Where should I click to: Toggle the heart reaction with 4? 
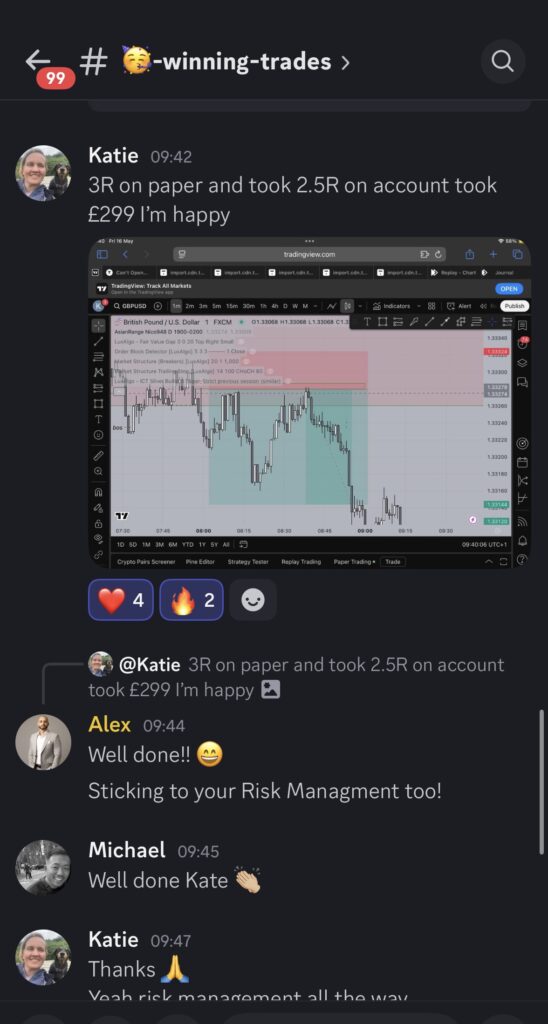pyautogui.click(x=121, y=600)
